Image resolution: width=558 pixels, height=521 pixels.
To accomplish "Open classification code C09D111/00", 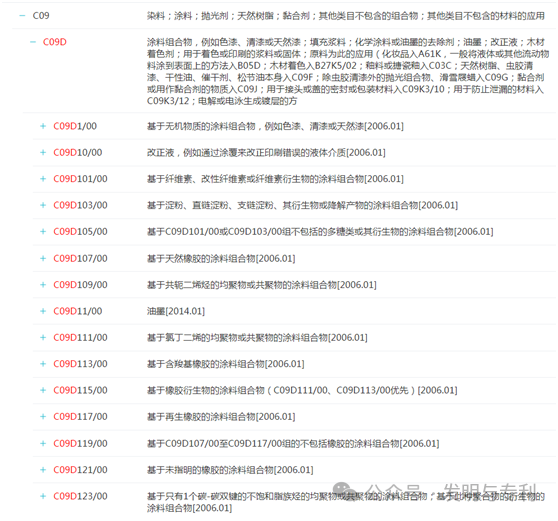I will (80, 337).
